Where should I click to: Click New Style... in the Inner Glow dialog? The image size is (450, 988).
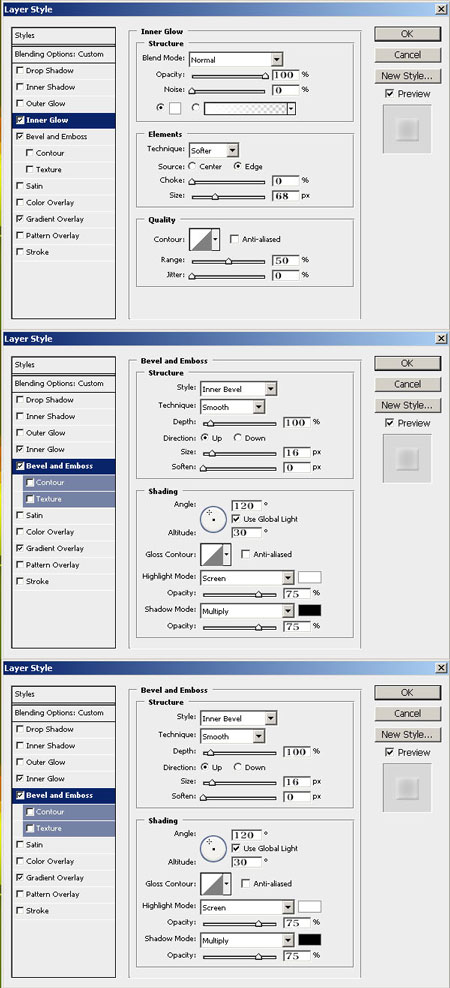407,76
